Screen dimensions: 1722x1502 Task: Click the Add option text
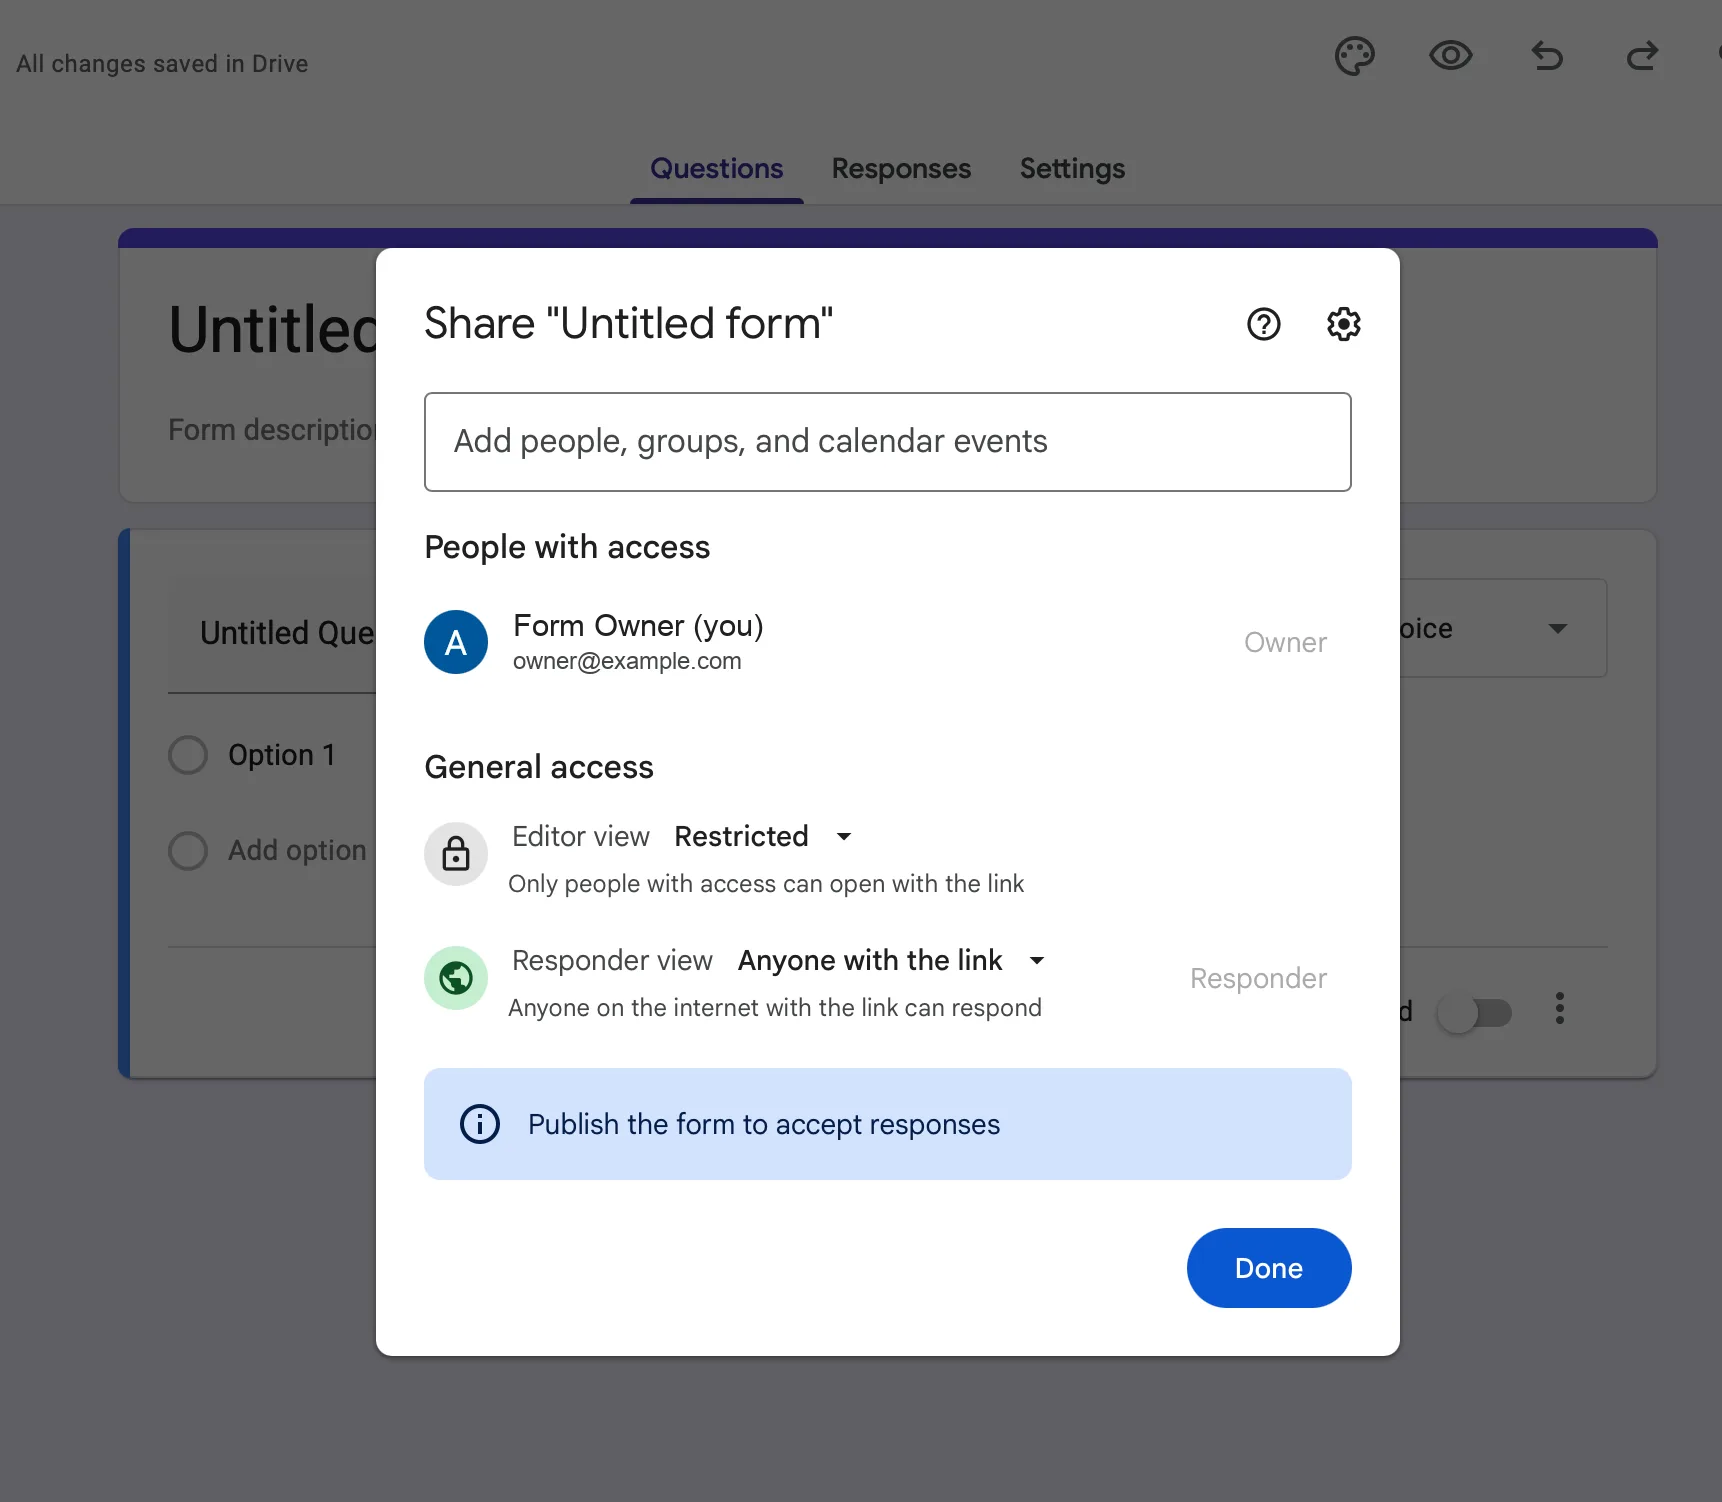pyautogui.click(x=297, y=851)
